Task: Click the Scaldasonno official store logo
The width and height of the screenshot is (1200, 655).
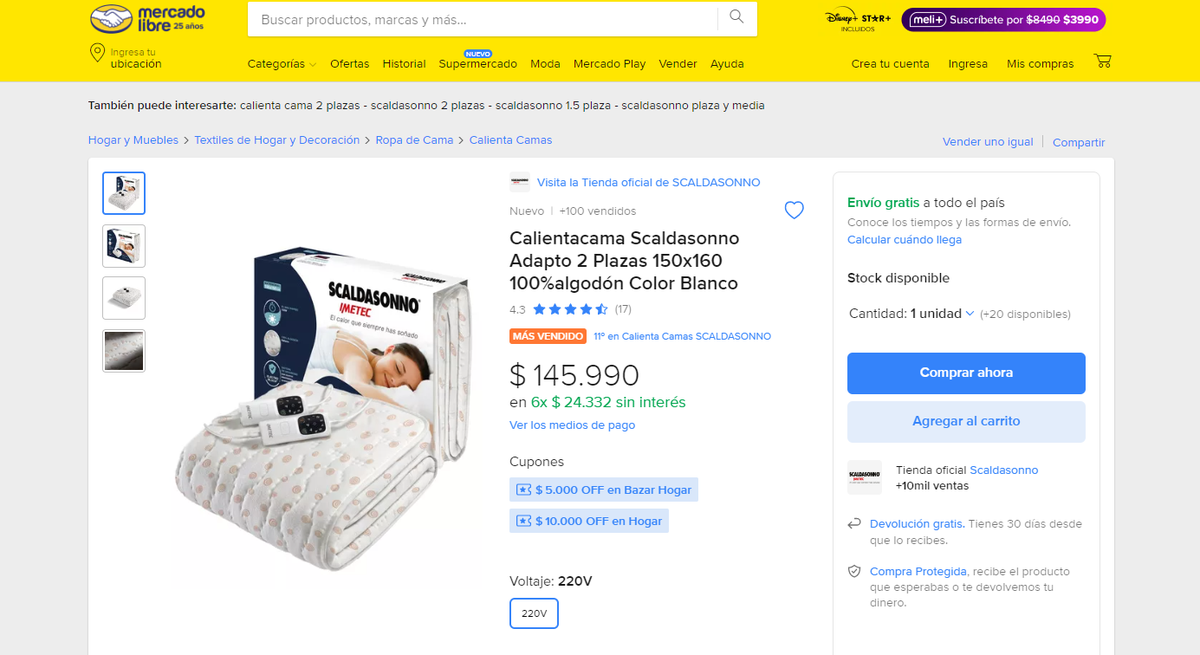Action: pyautogui.click(x=864, y=477)
